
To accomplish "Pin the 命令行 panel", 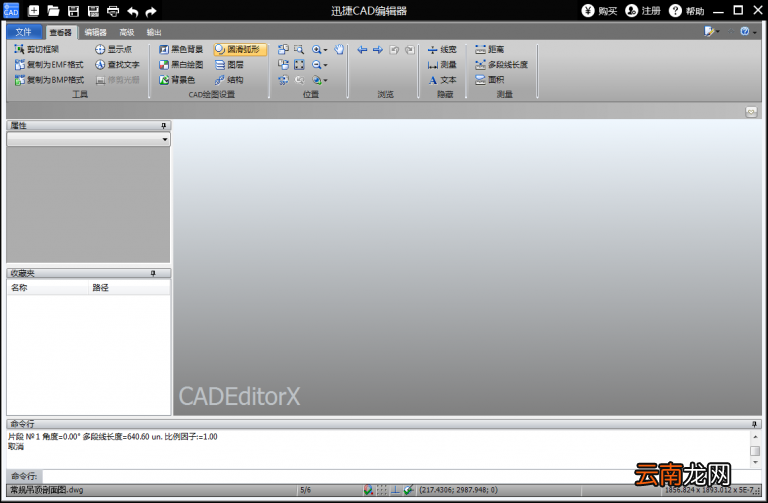I will tap(754, 424).
